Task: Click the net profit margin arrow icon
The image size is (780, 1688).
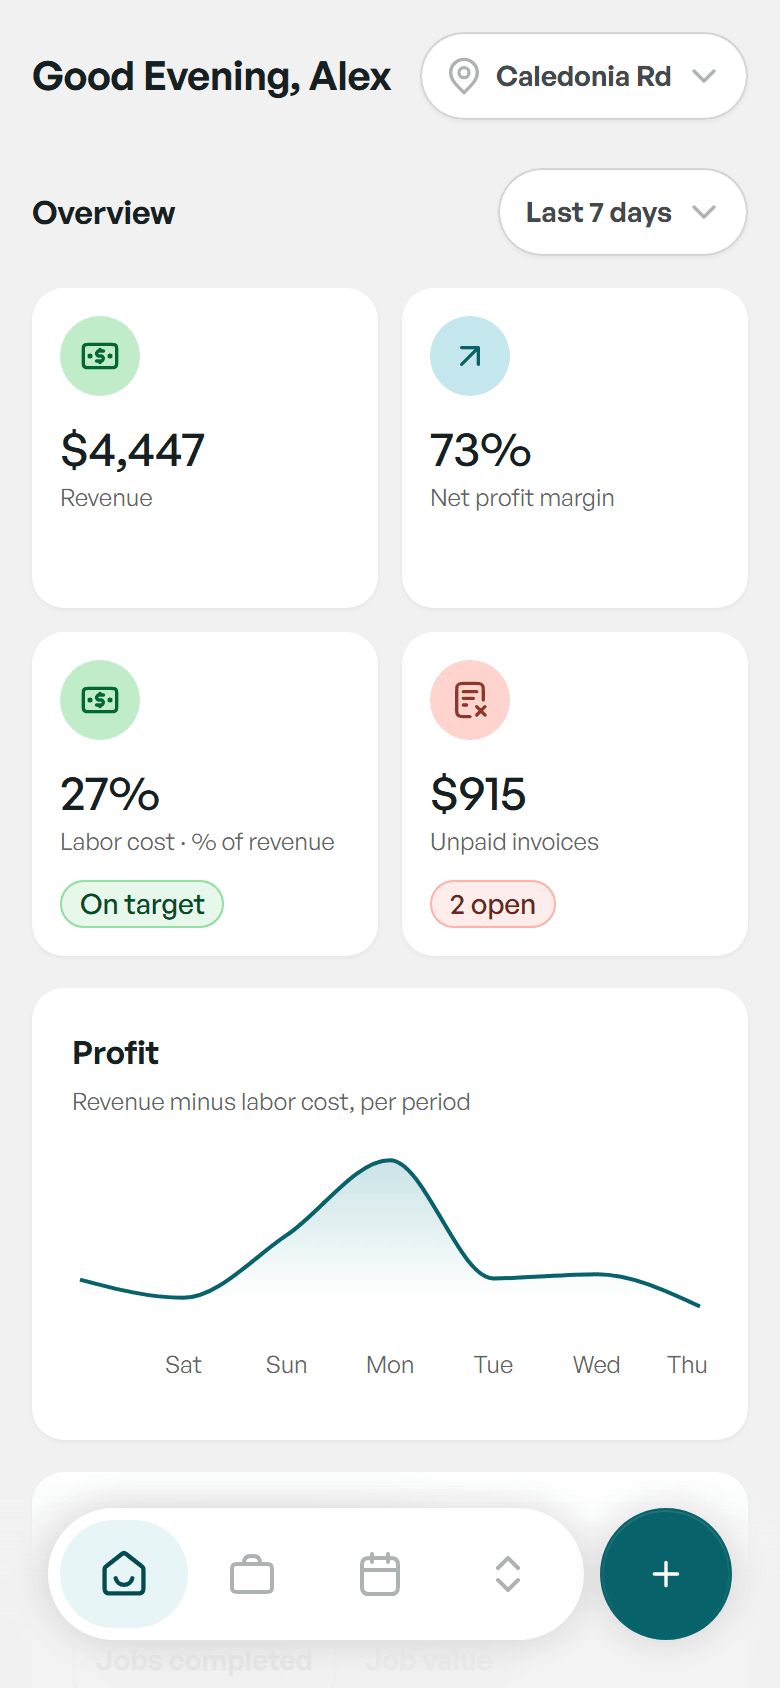Action: pyautogui.click(x=470, y=356)
